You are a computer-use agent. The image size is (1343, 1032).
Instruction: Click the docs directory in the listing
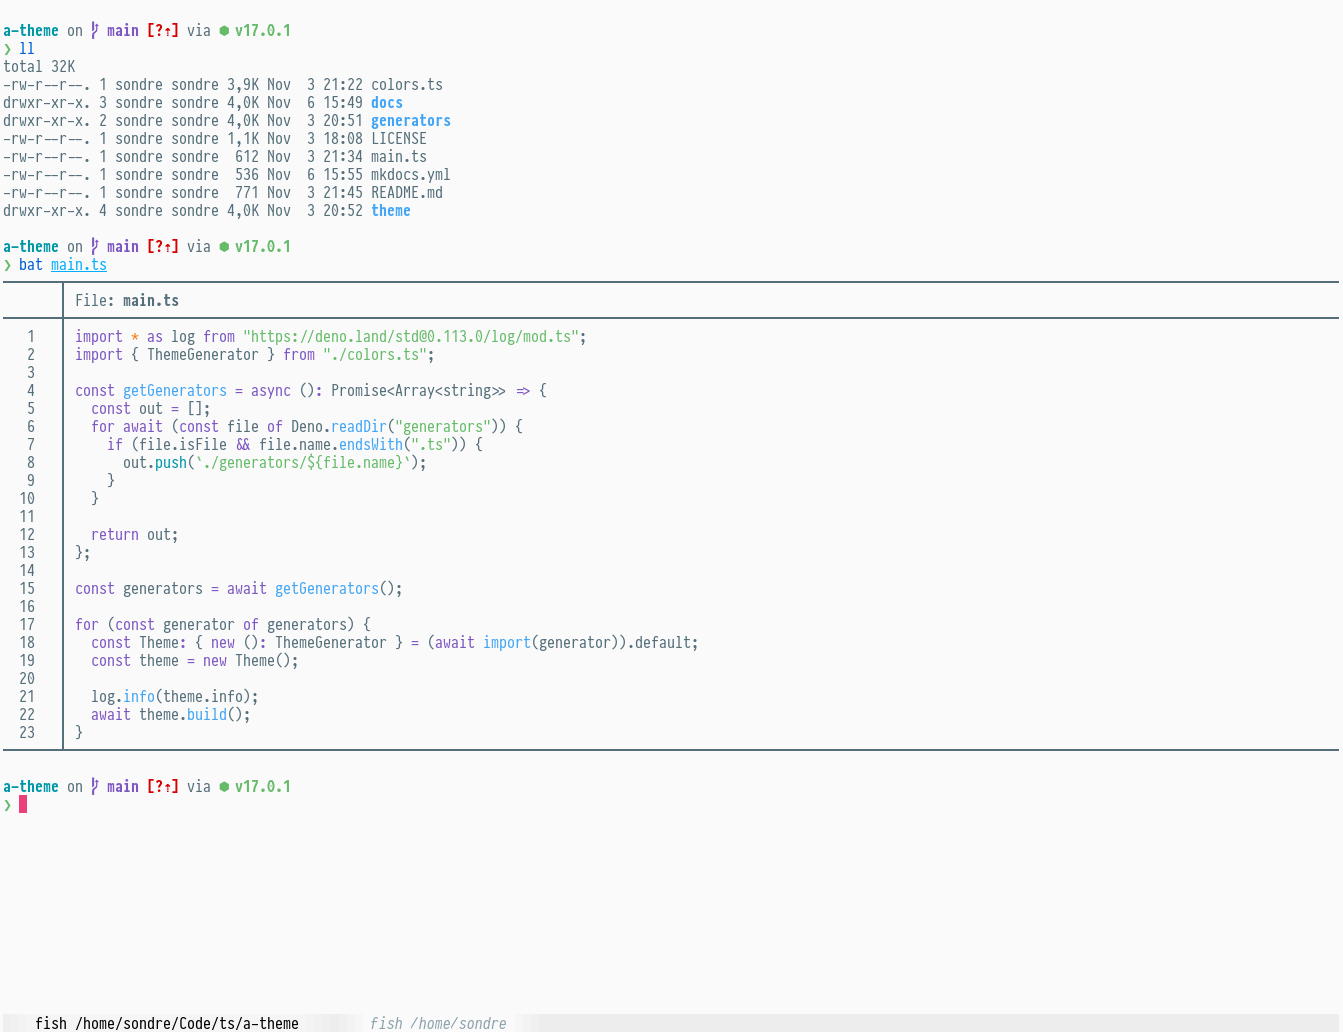tap(386, 103)
